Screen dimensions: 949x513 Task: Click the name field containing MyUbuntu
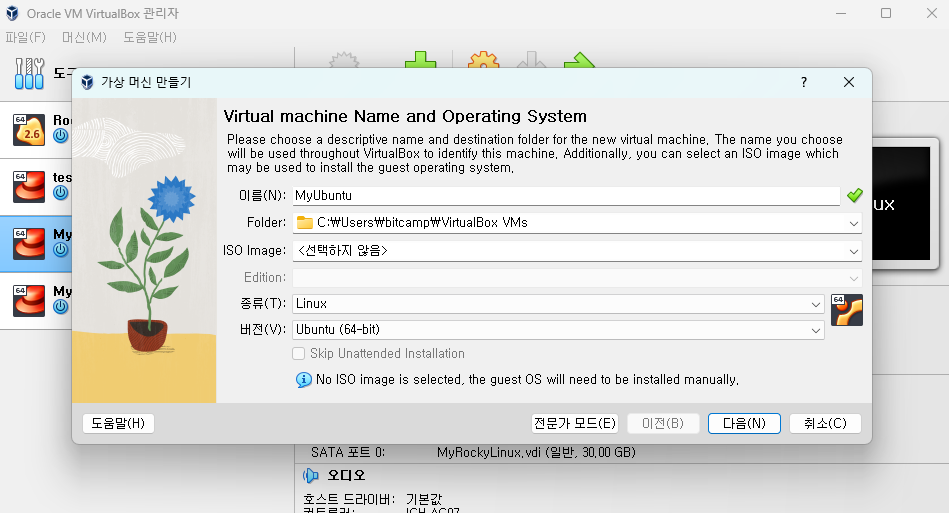(x=566, y=195)
